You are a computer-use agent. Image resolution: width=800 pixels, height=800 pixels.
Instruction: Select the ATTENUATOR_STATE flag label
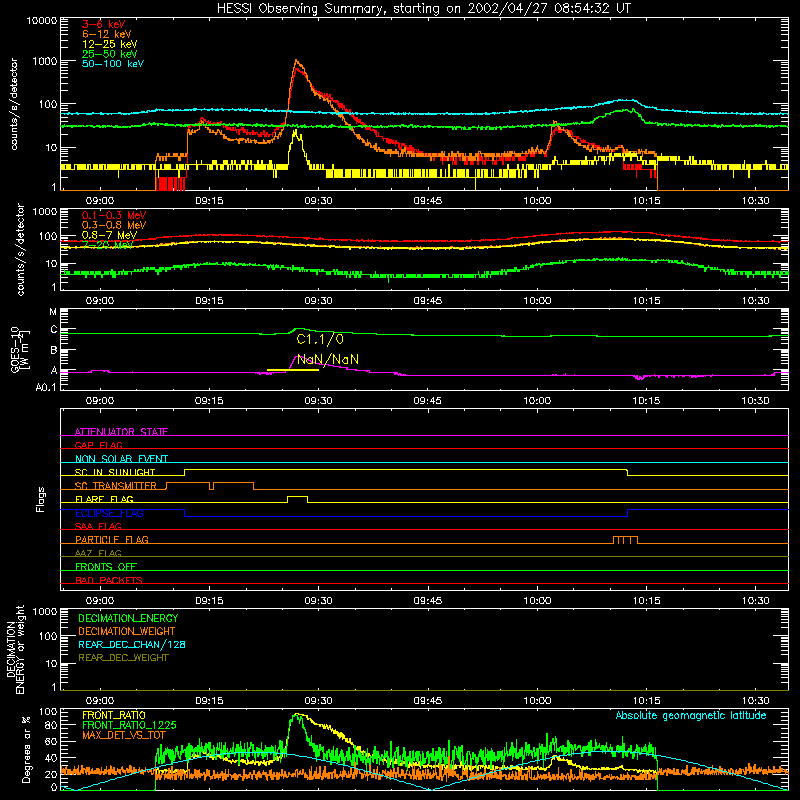point(121,432)
